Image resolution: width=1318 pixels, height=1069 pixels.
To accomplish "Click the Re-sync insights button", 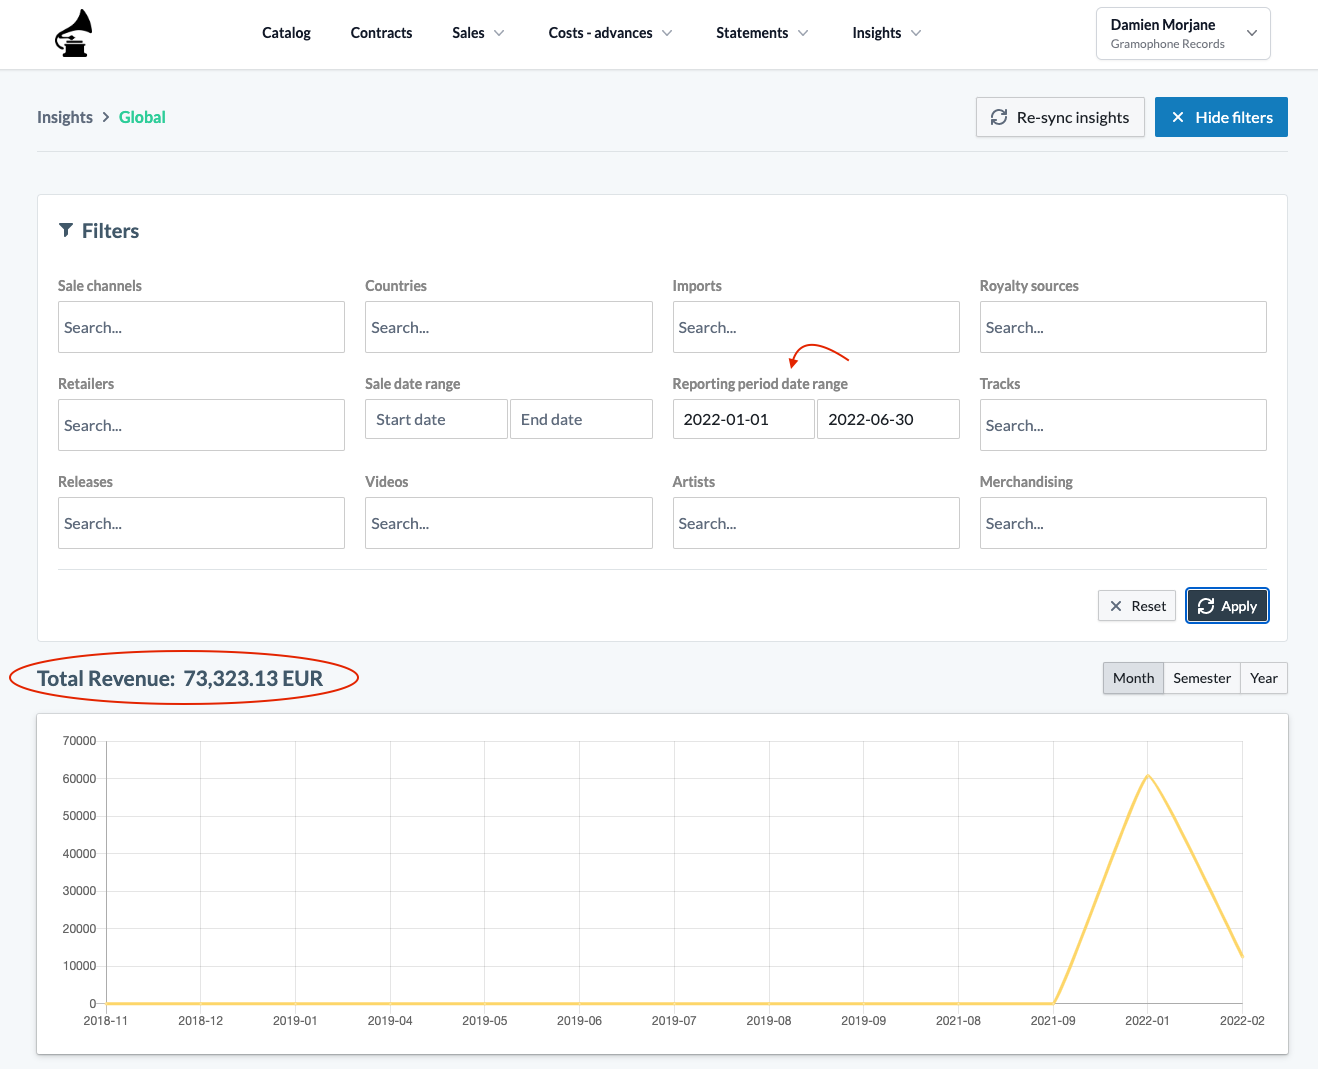I will (1060, 117).
